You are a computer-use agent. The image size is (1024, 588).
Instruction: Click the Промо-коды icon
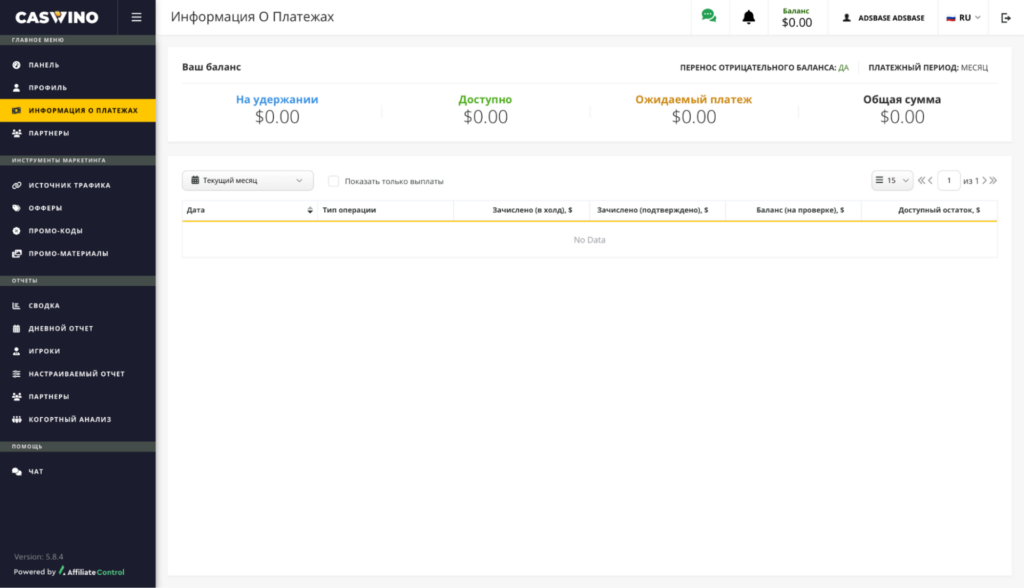click(16, 231)
